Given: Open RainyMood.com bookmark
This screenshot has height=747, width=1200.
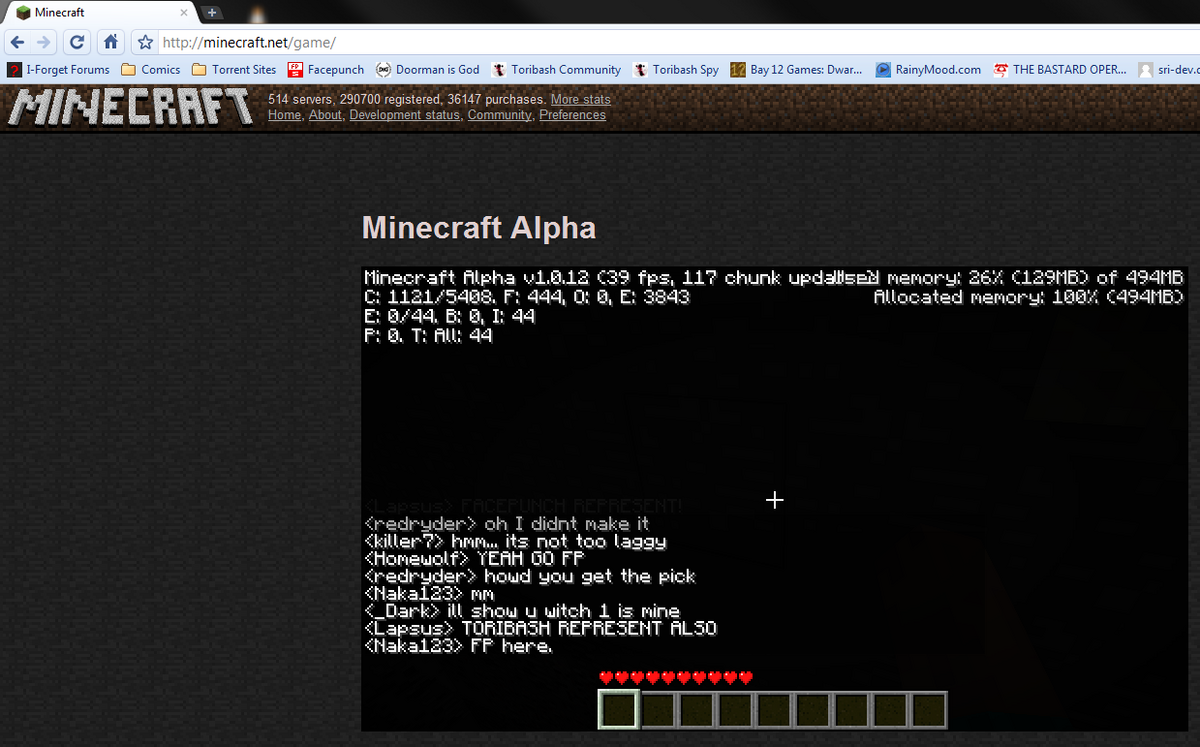Looking at the screenshot, I should coord(929,70).
